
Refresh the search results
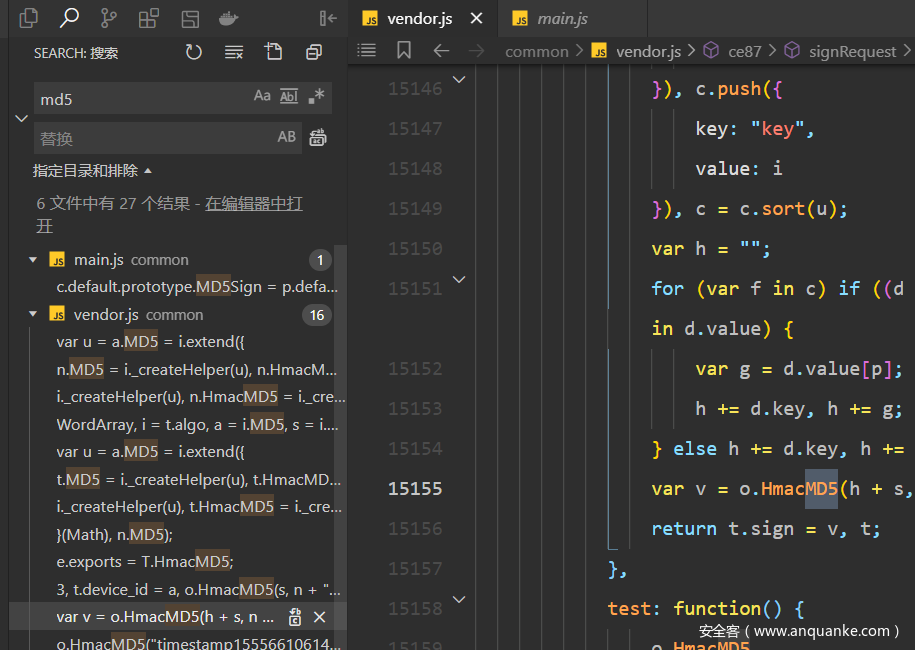tap(194, 52)
